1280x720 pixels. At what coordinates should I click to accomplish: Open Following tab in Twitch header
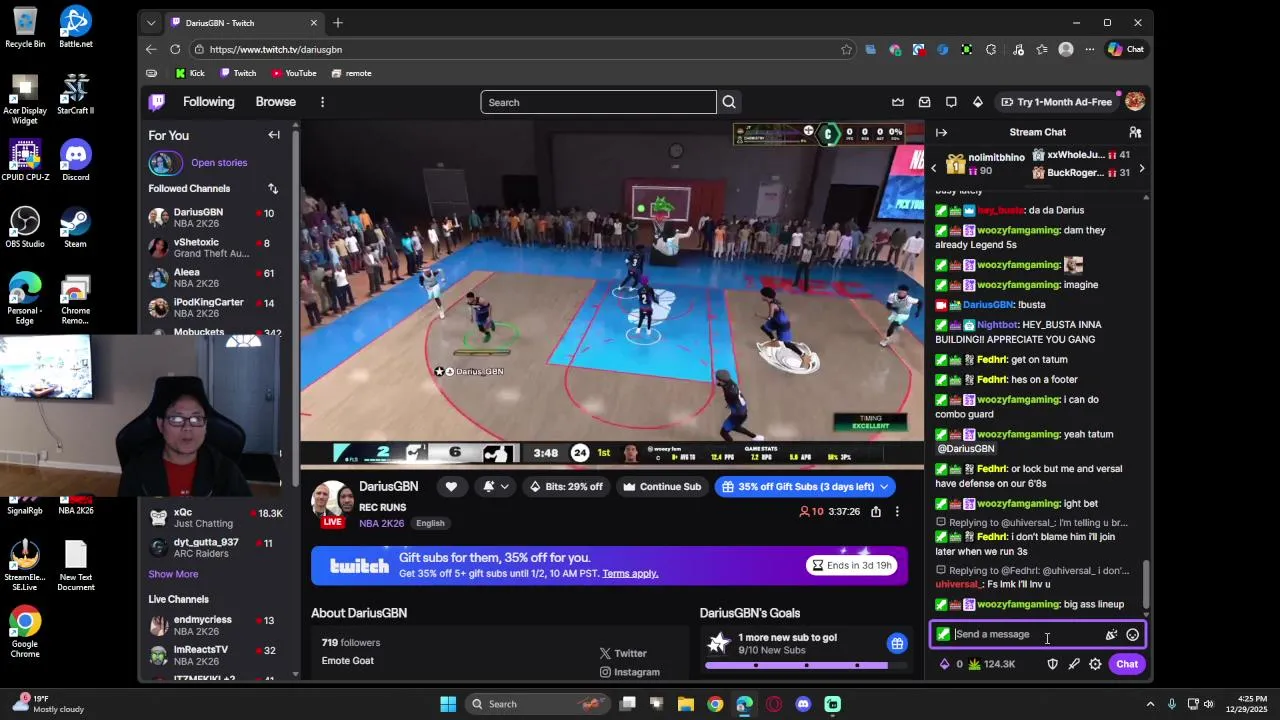tap(208, 102)
